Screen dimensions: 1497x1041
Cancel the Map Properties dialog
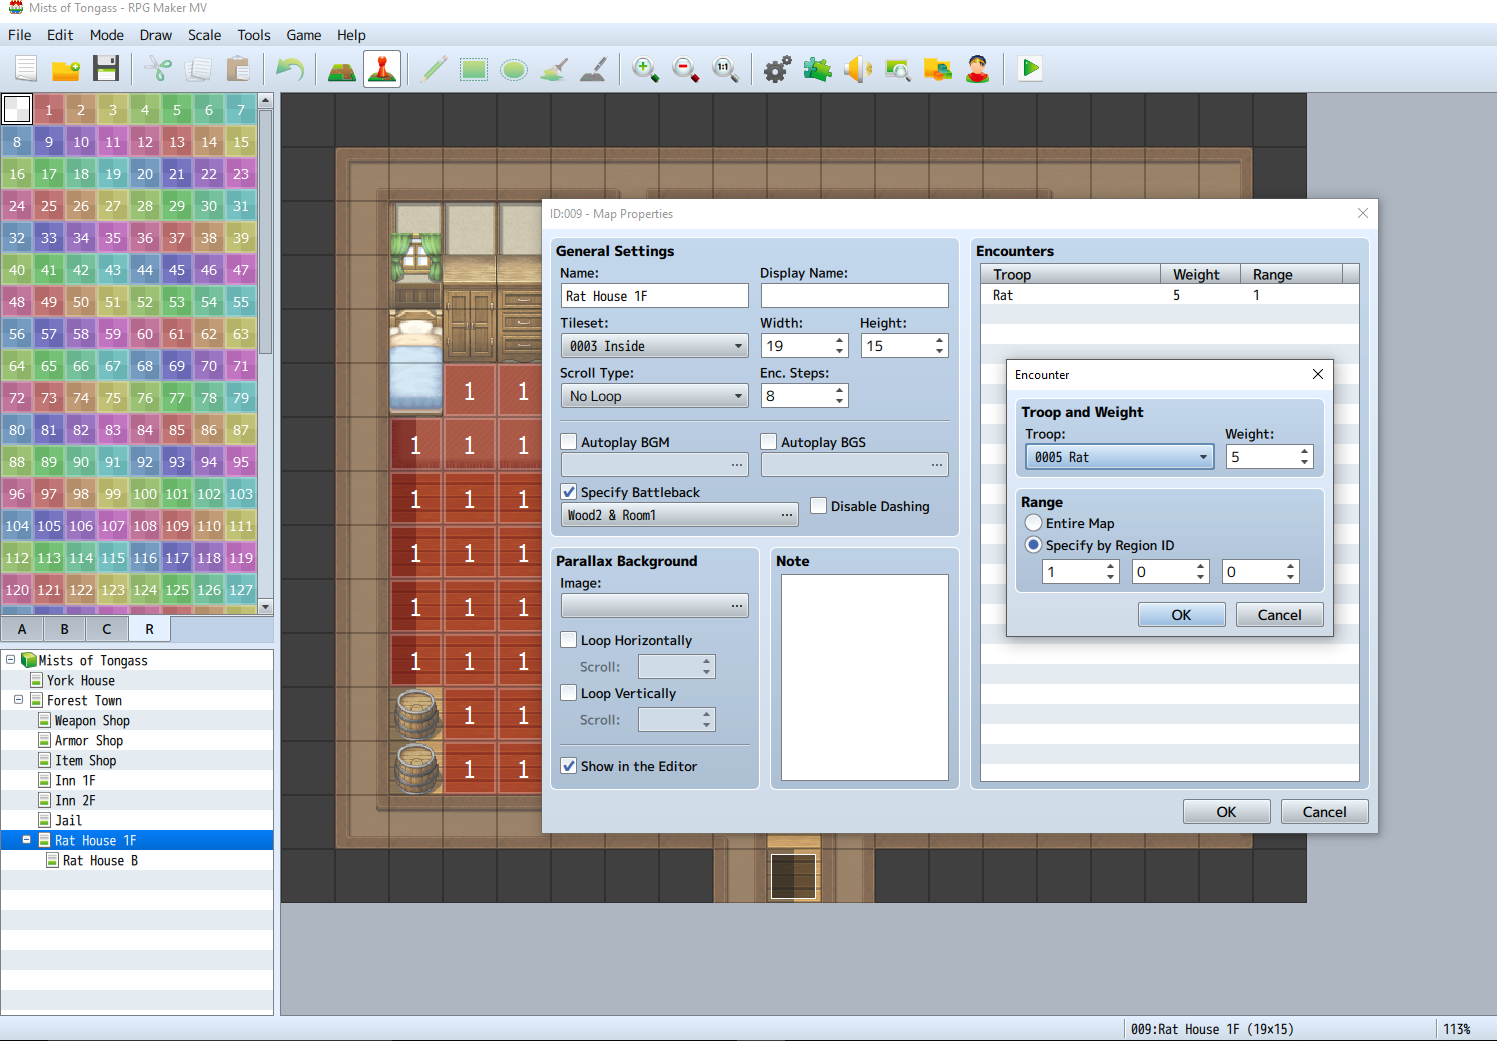1324,812
